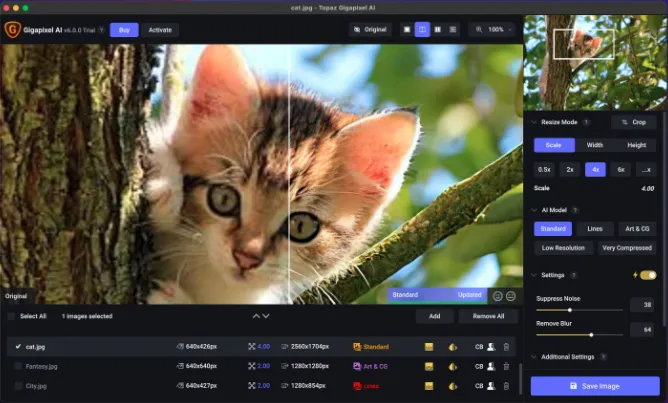The image size is (668, 403).
Task: Click the happy face rating icon
Action: click(x=497, y=296)
